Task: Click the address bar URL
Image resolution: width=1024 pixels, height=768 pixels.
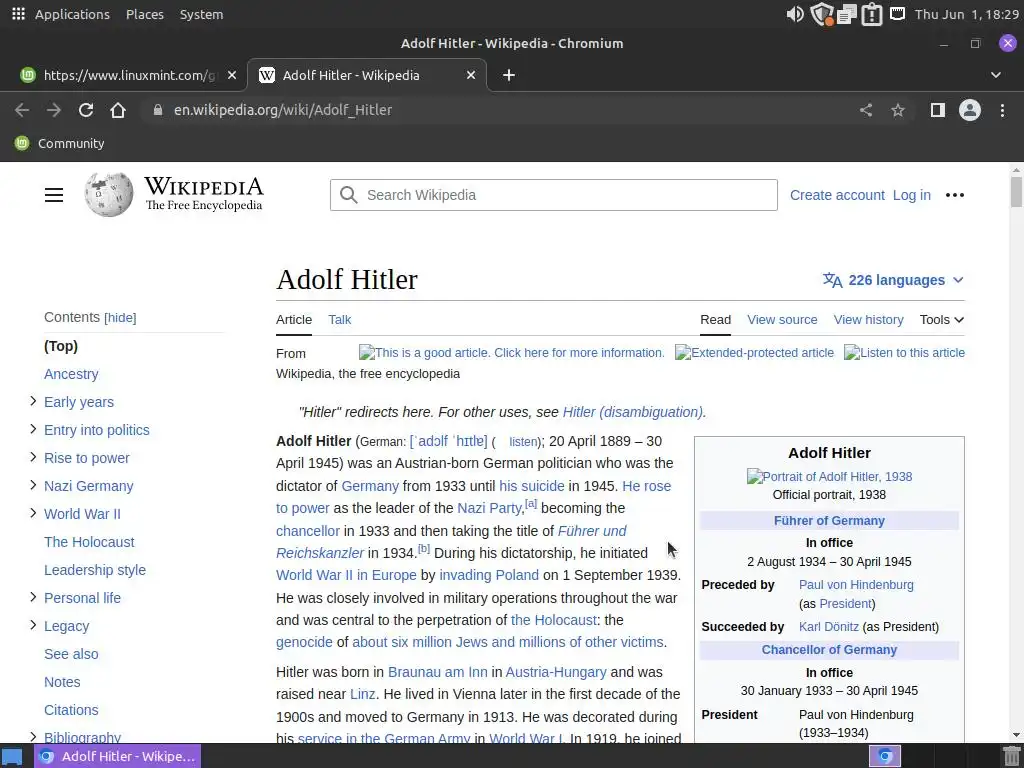Action: point(283,110)
